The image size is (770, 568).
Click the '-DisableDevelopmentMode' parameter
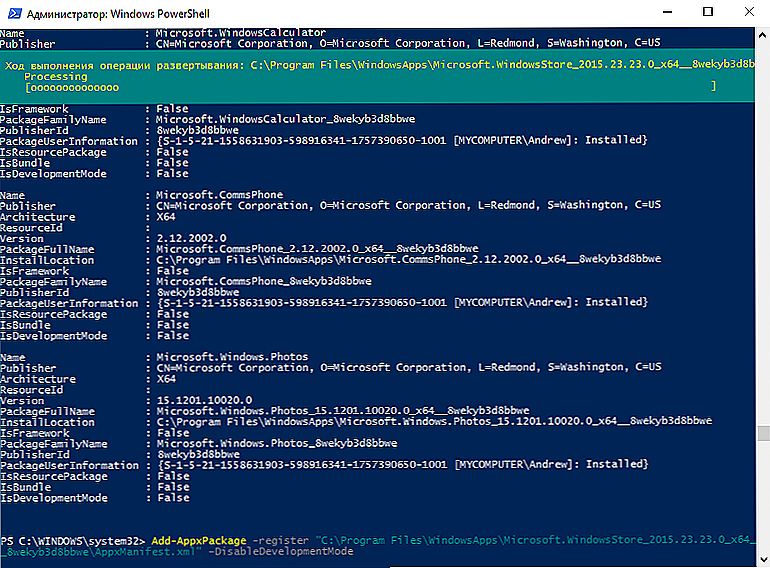[x=280, y=552]
